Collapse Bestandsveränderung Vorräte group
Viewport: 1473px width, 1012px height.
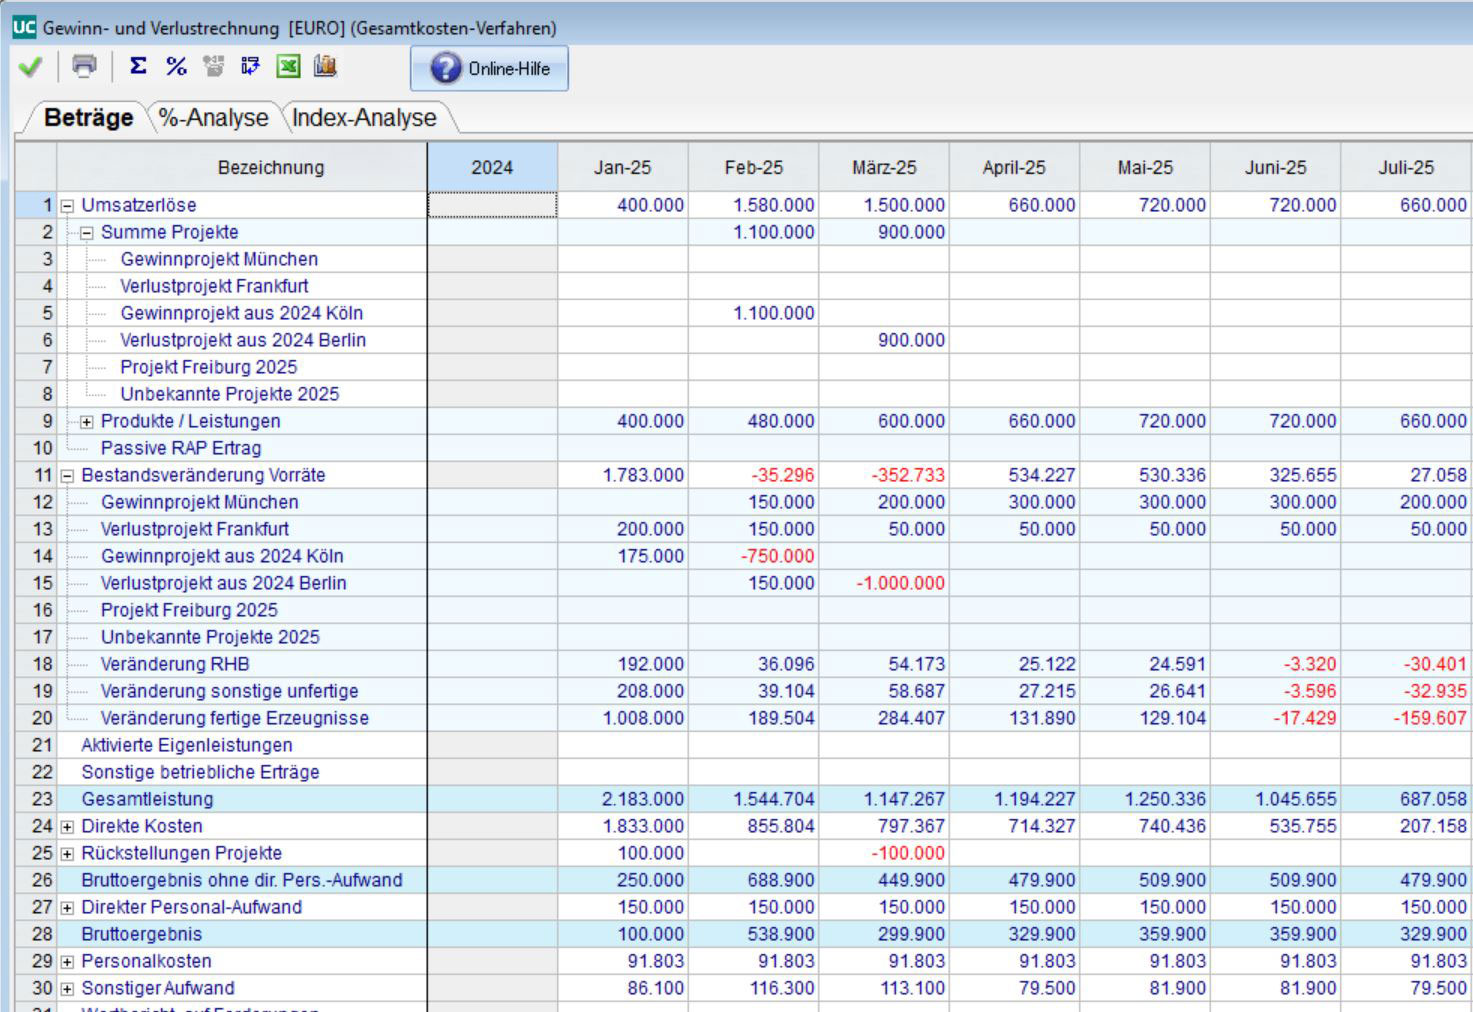68,476
